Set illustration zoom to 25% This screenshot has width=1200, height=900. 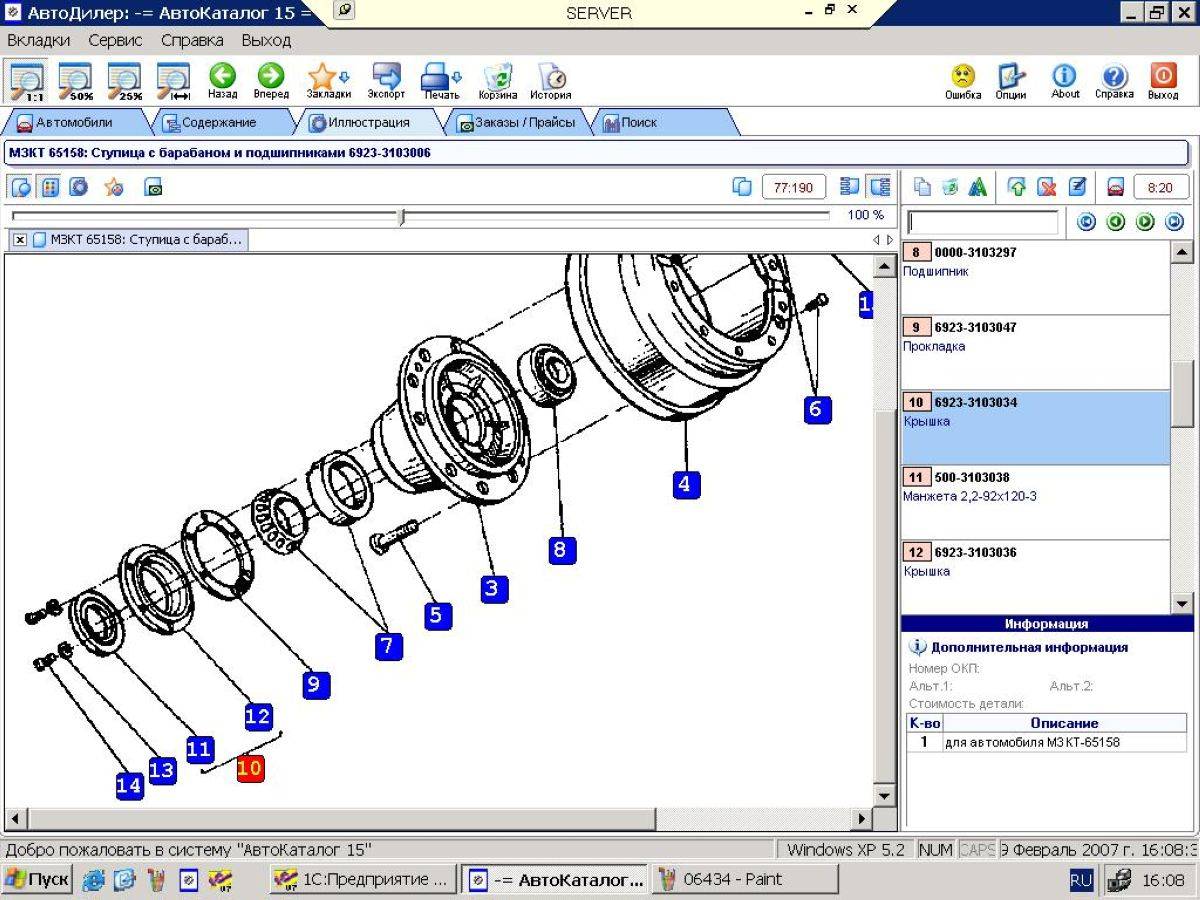coord(125,81)
